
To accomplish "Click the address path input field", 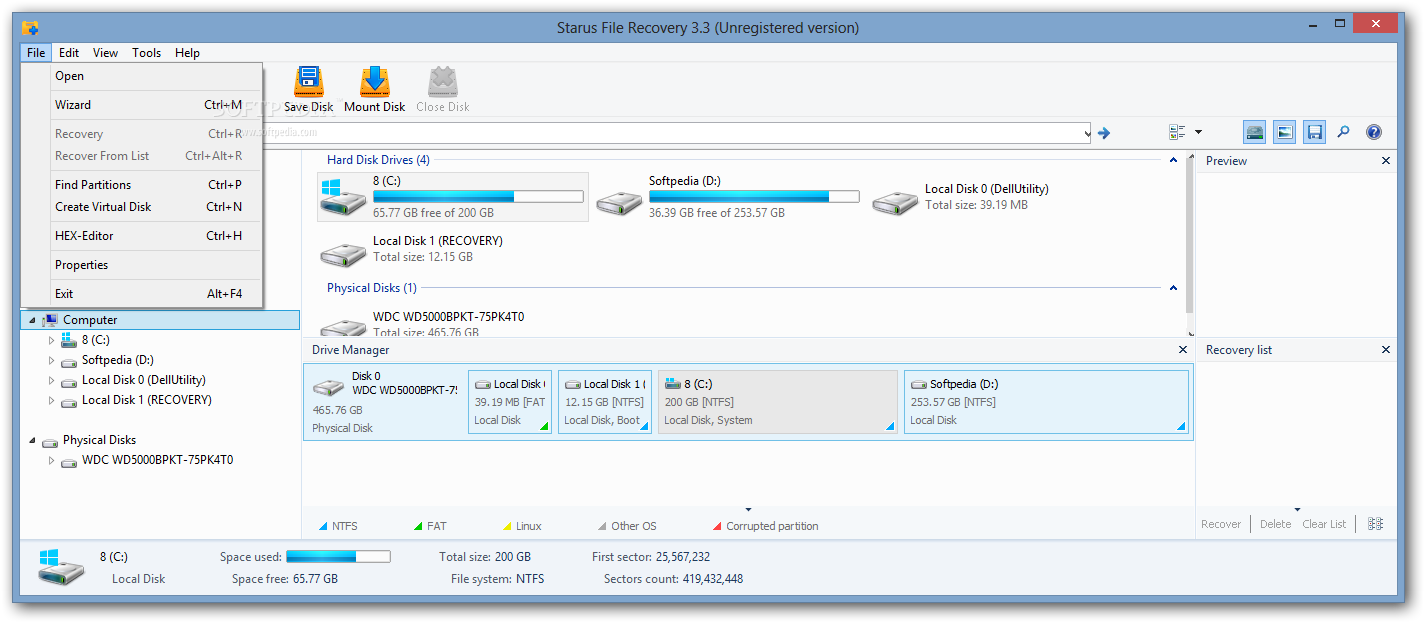I will [x=672, y=133].
